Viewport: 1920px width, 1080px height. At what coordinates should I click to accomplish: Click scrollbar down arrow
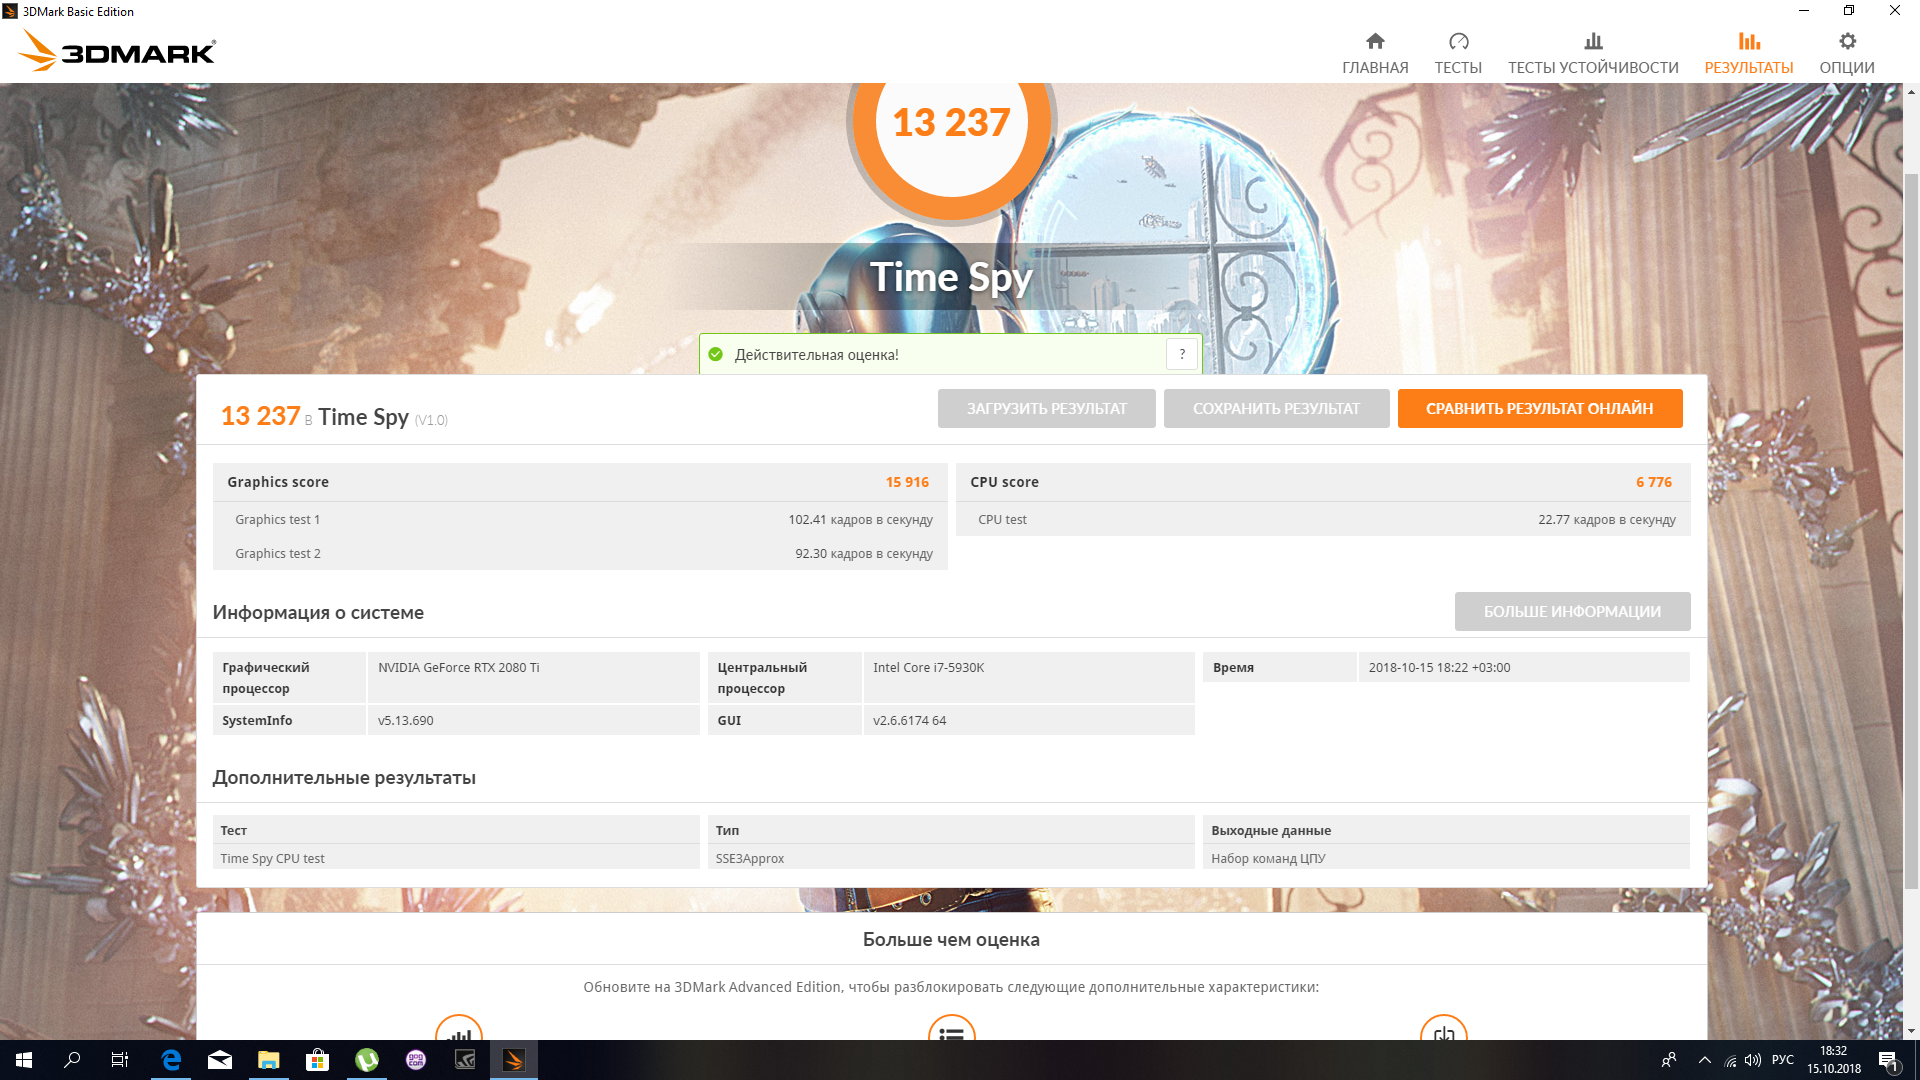tap(1911, 1031)
